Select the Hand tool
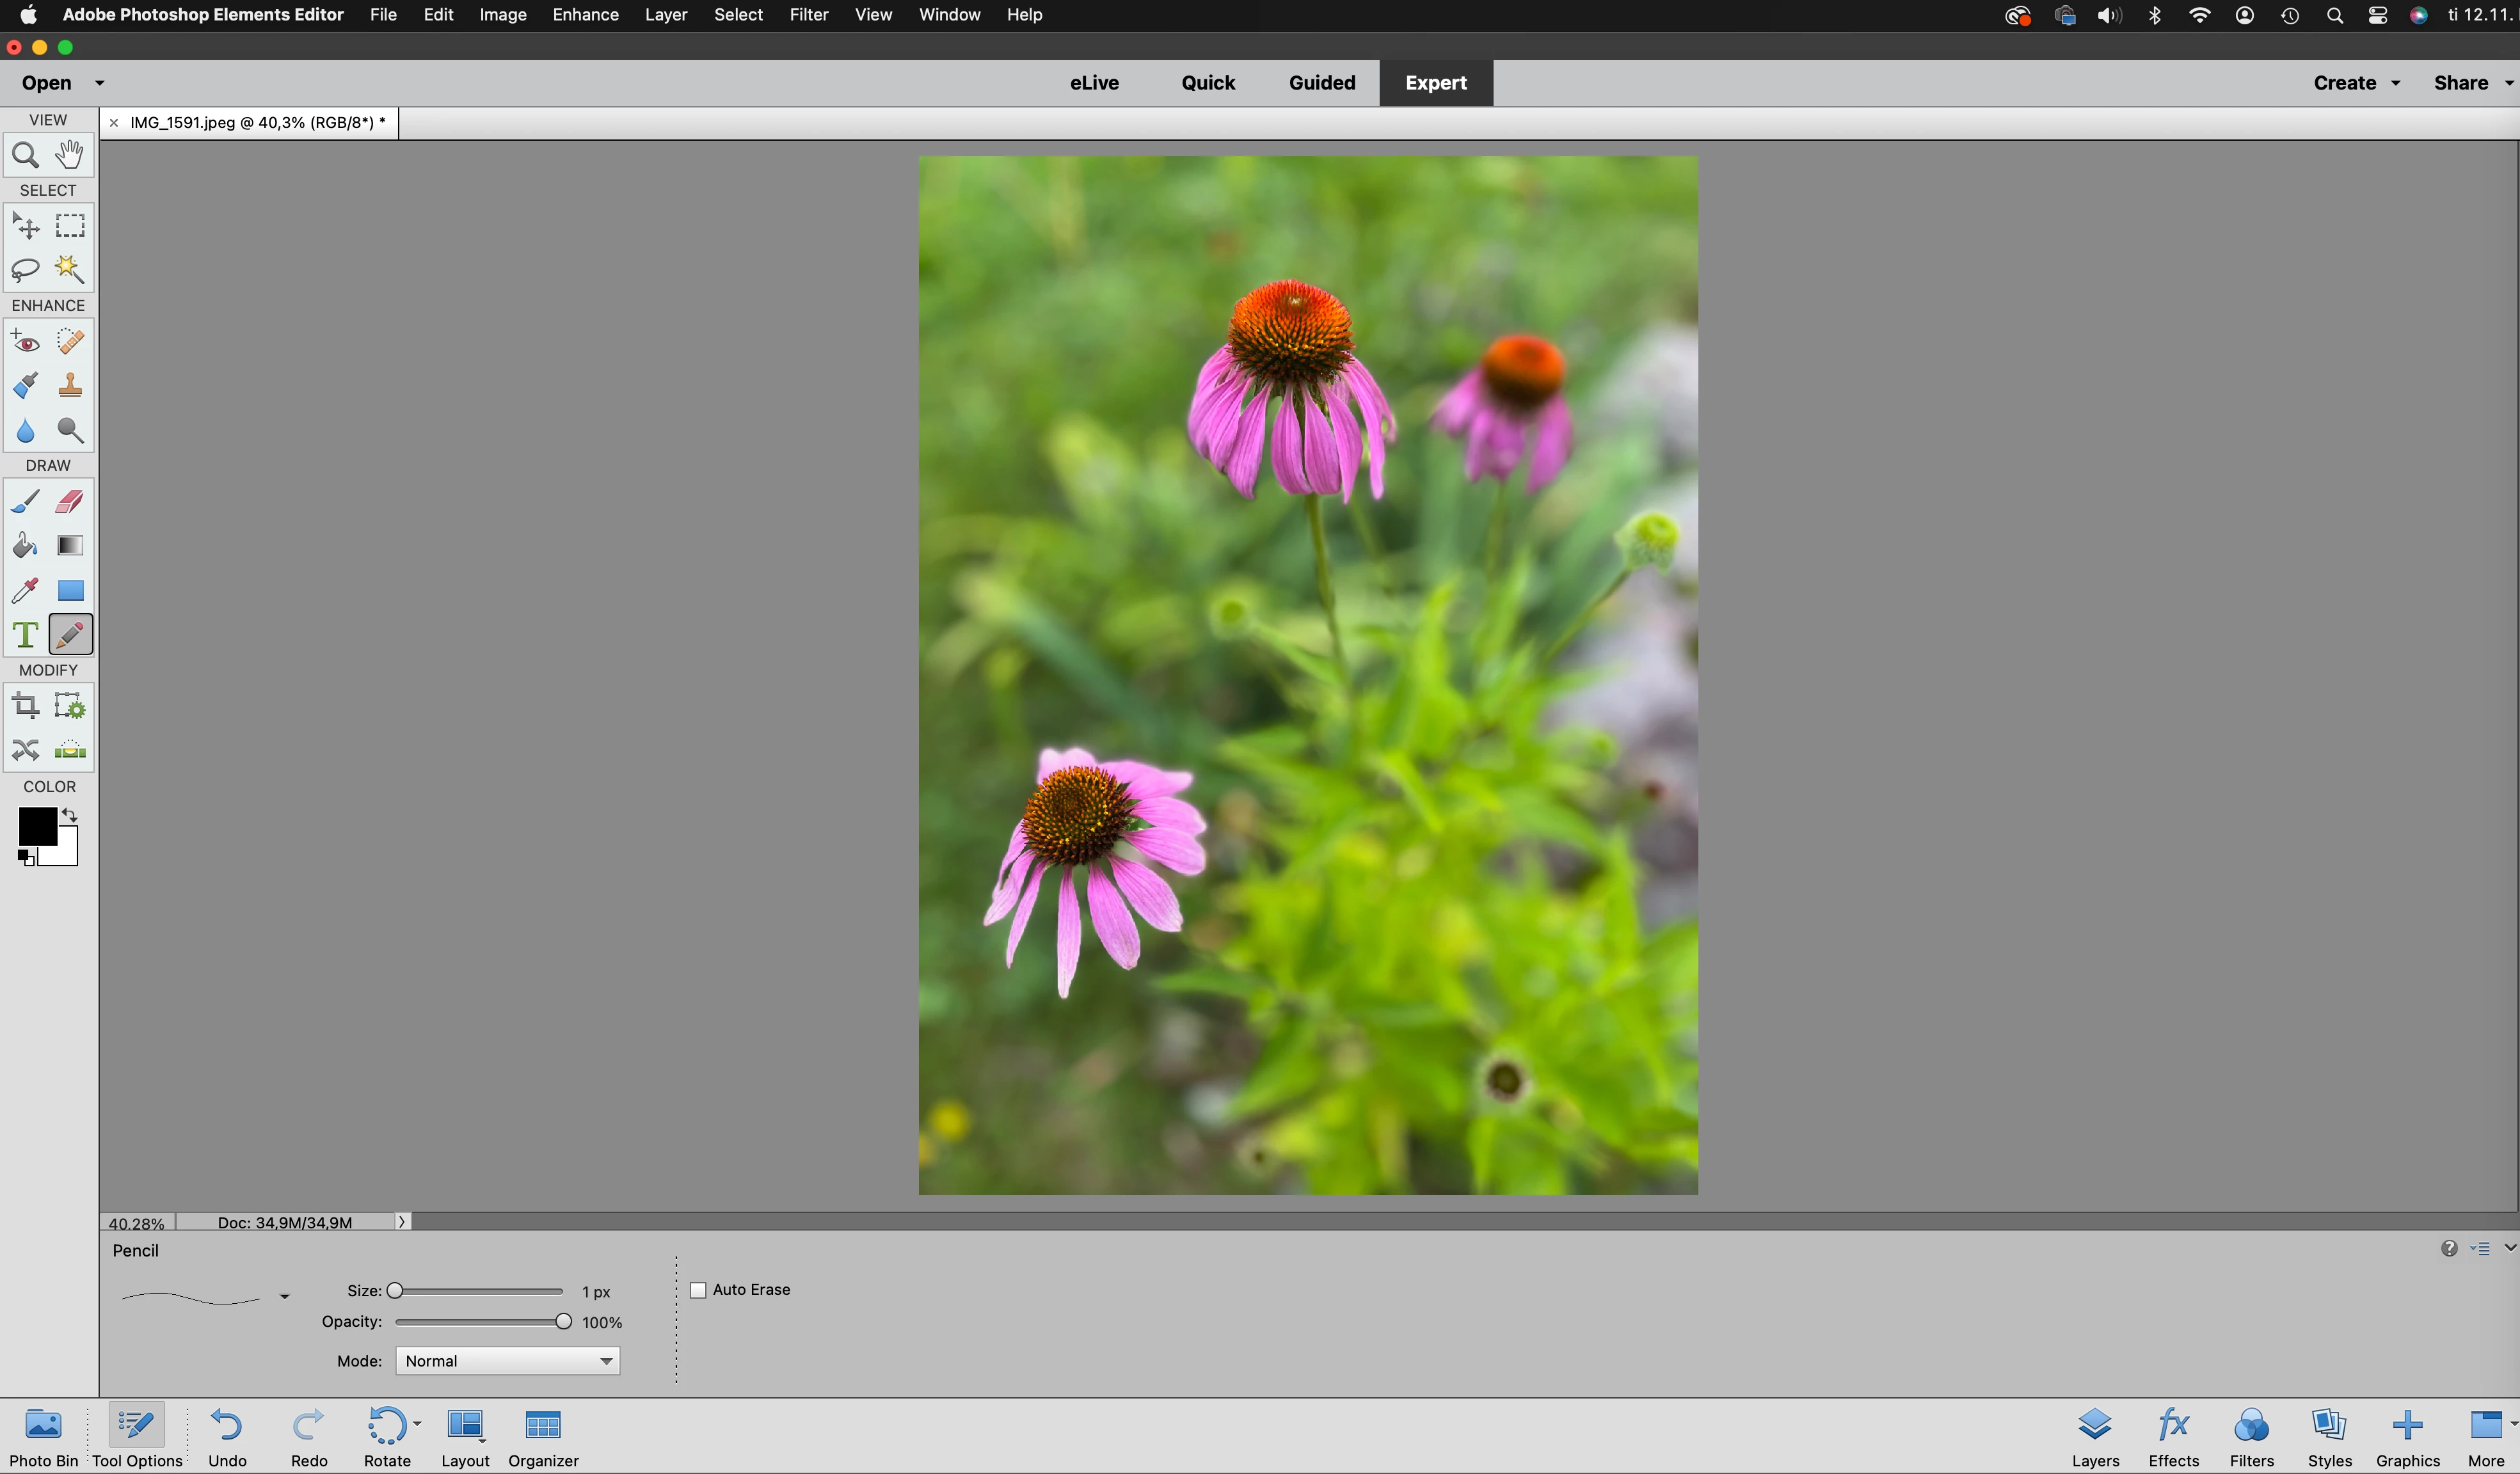The height and width of the screenshot is (1474, 2520). 69,155
